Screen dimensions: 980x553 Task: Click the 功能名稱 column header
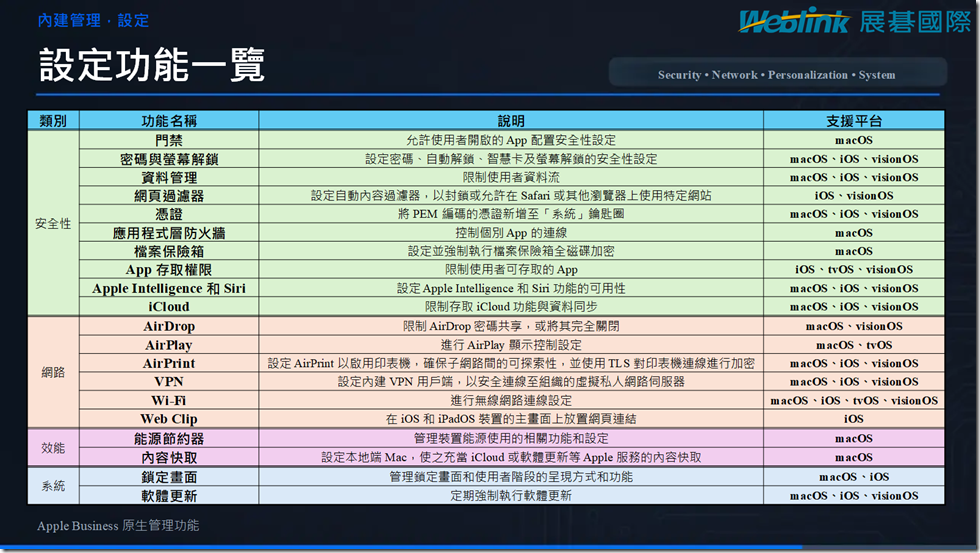[x=169, y=121]
